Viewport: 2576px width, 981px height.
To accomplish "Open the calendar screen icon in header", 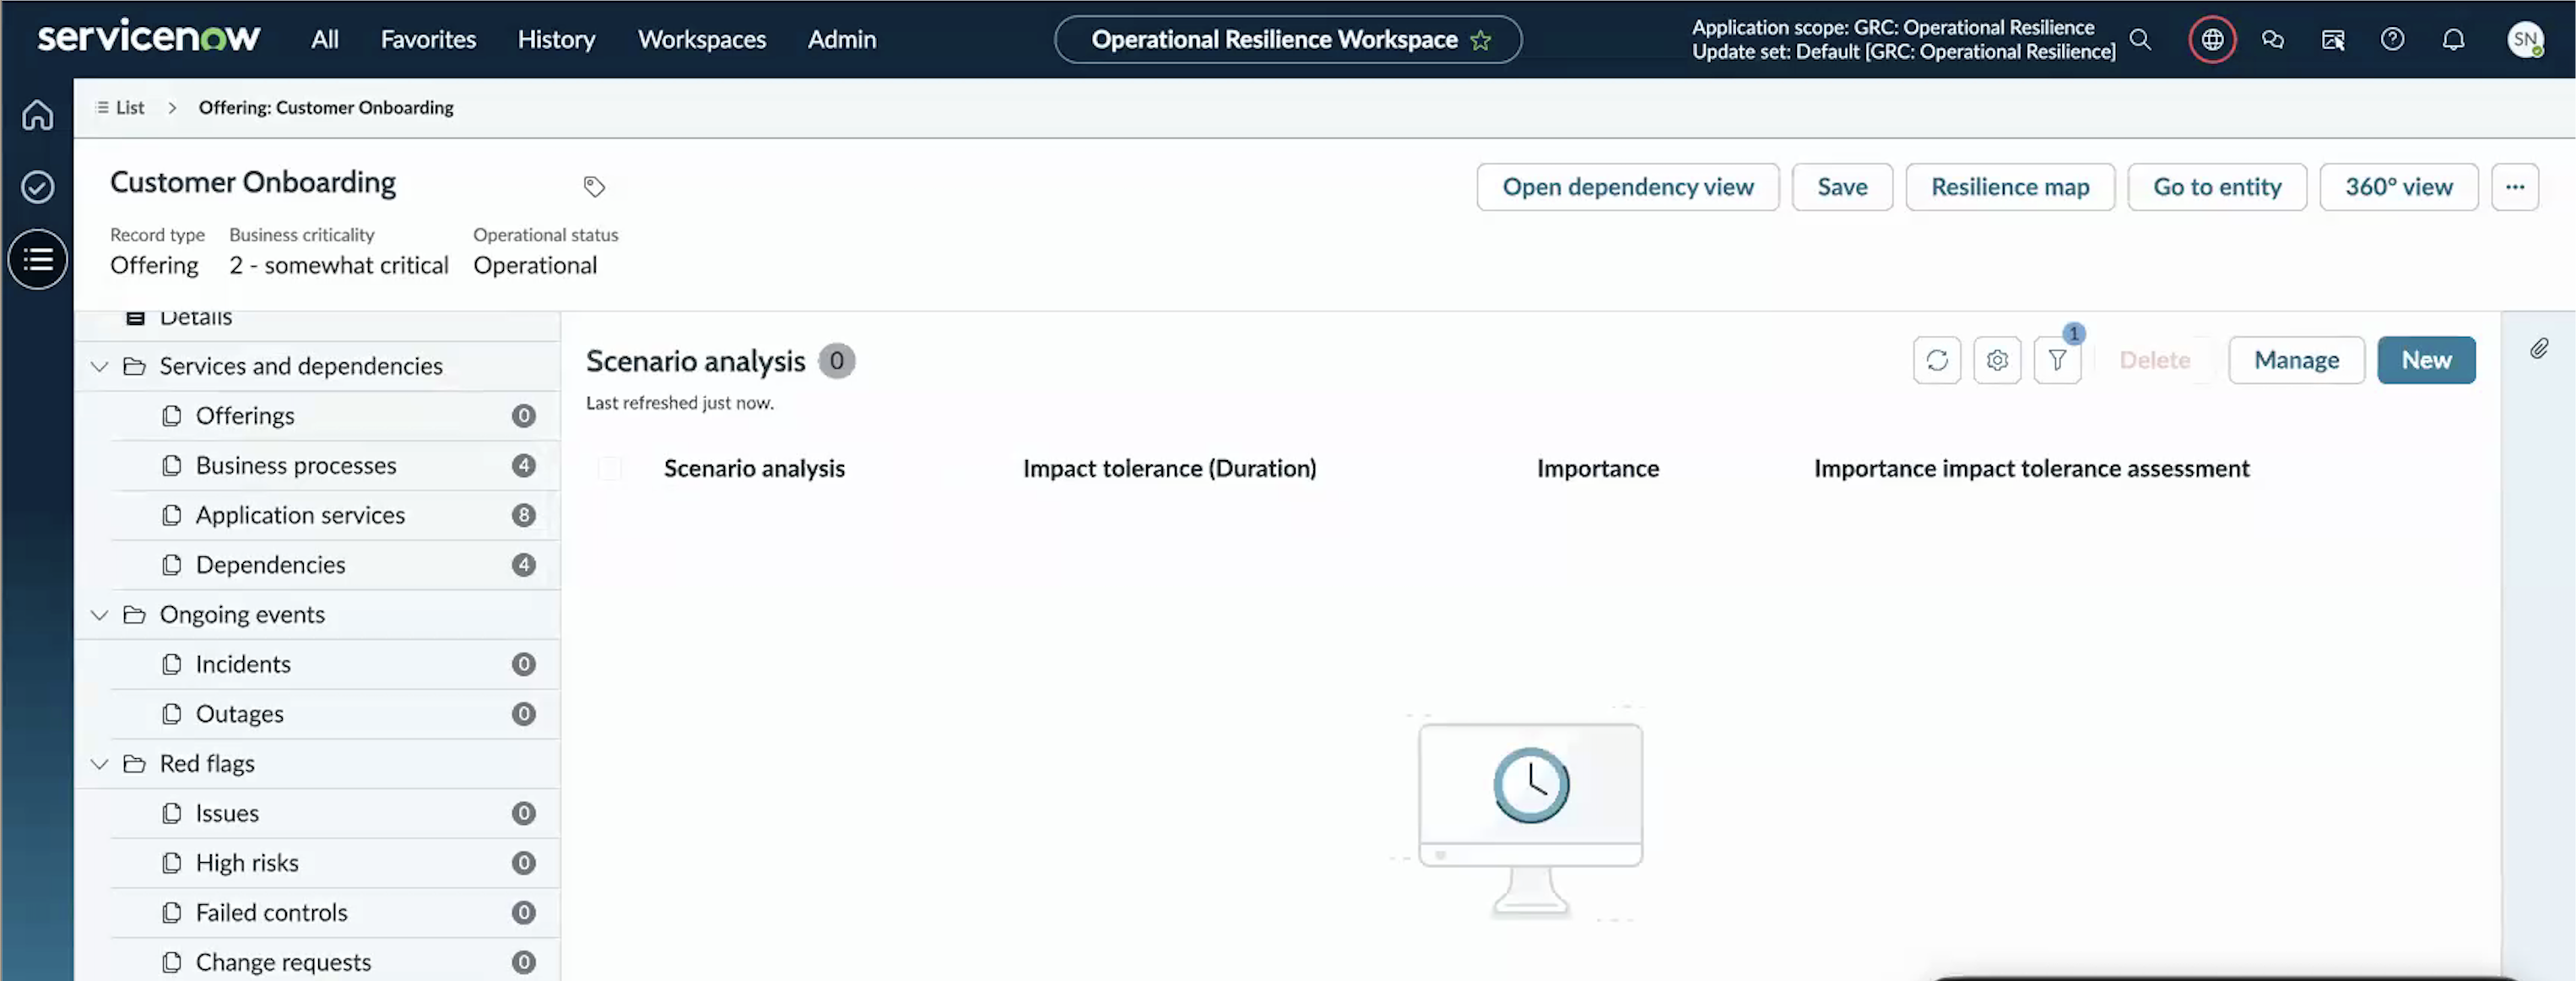I will pos(2332,39).
